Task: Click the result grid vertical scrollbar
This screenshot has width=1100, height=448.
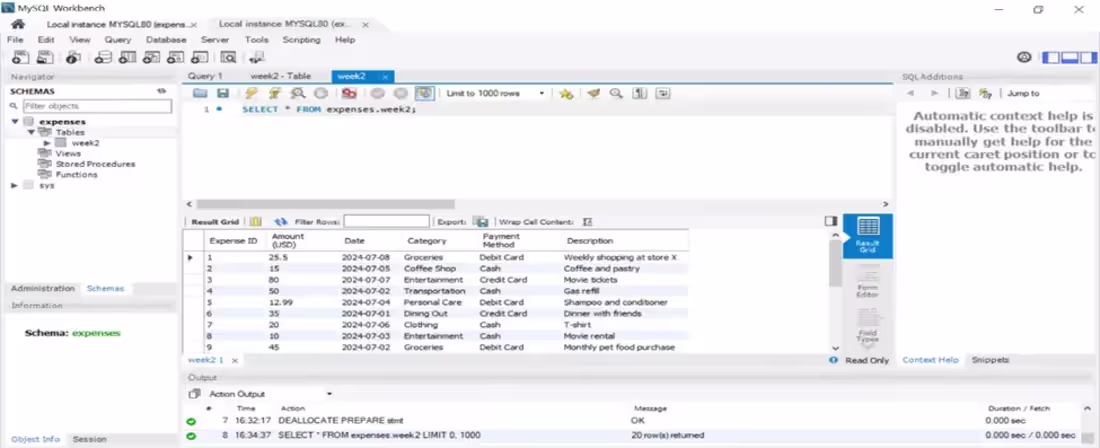Action: coord(835,264)
